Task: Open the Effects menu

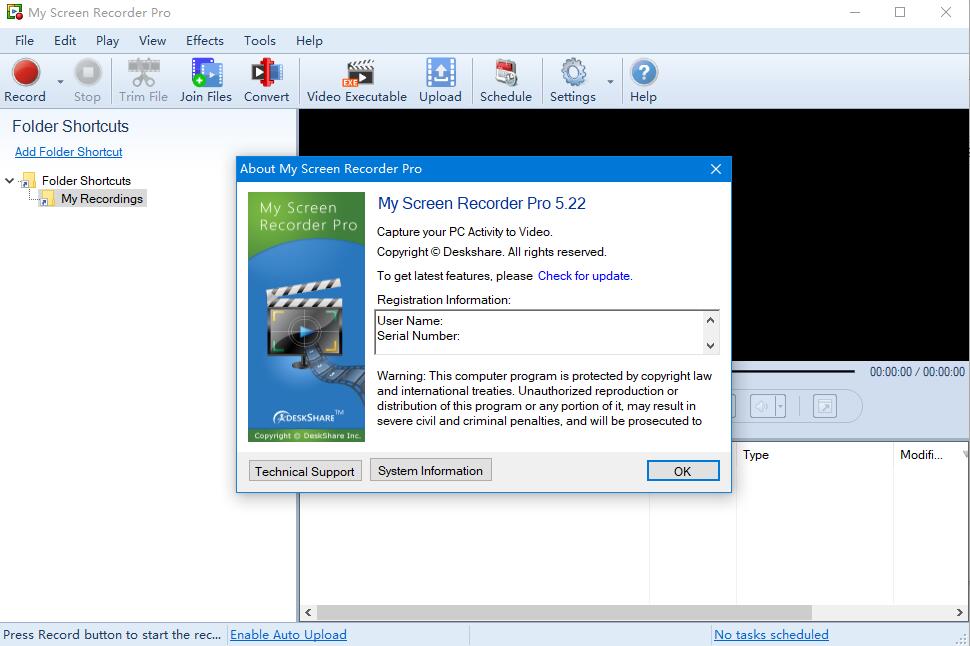Action: point(205,41)
